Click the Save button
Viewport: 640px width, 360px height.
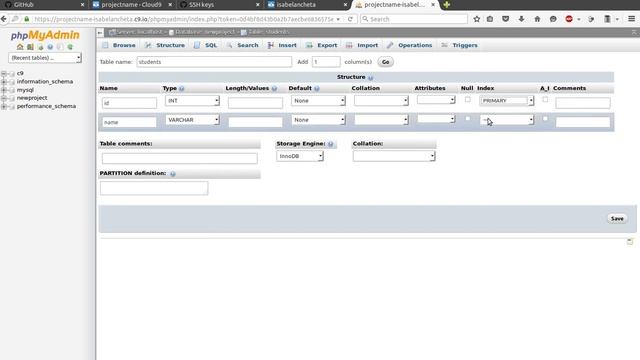(x=617, y=218)
